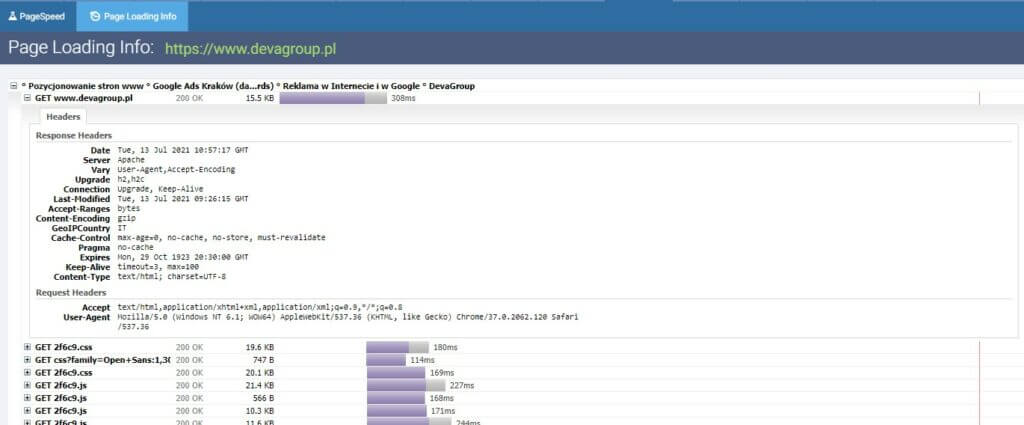Expand the 566 B 2f6c9.js request

(x=27, y=398)
